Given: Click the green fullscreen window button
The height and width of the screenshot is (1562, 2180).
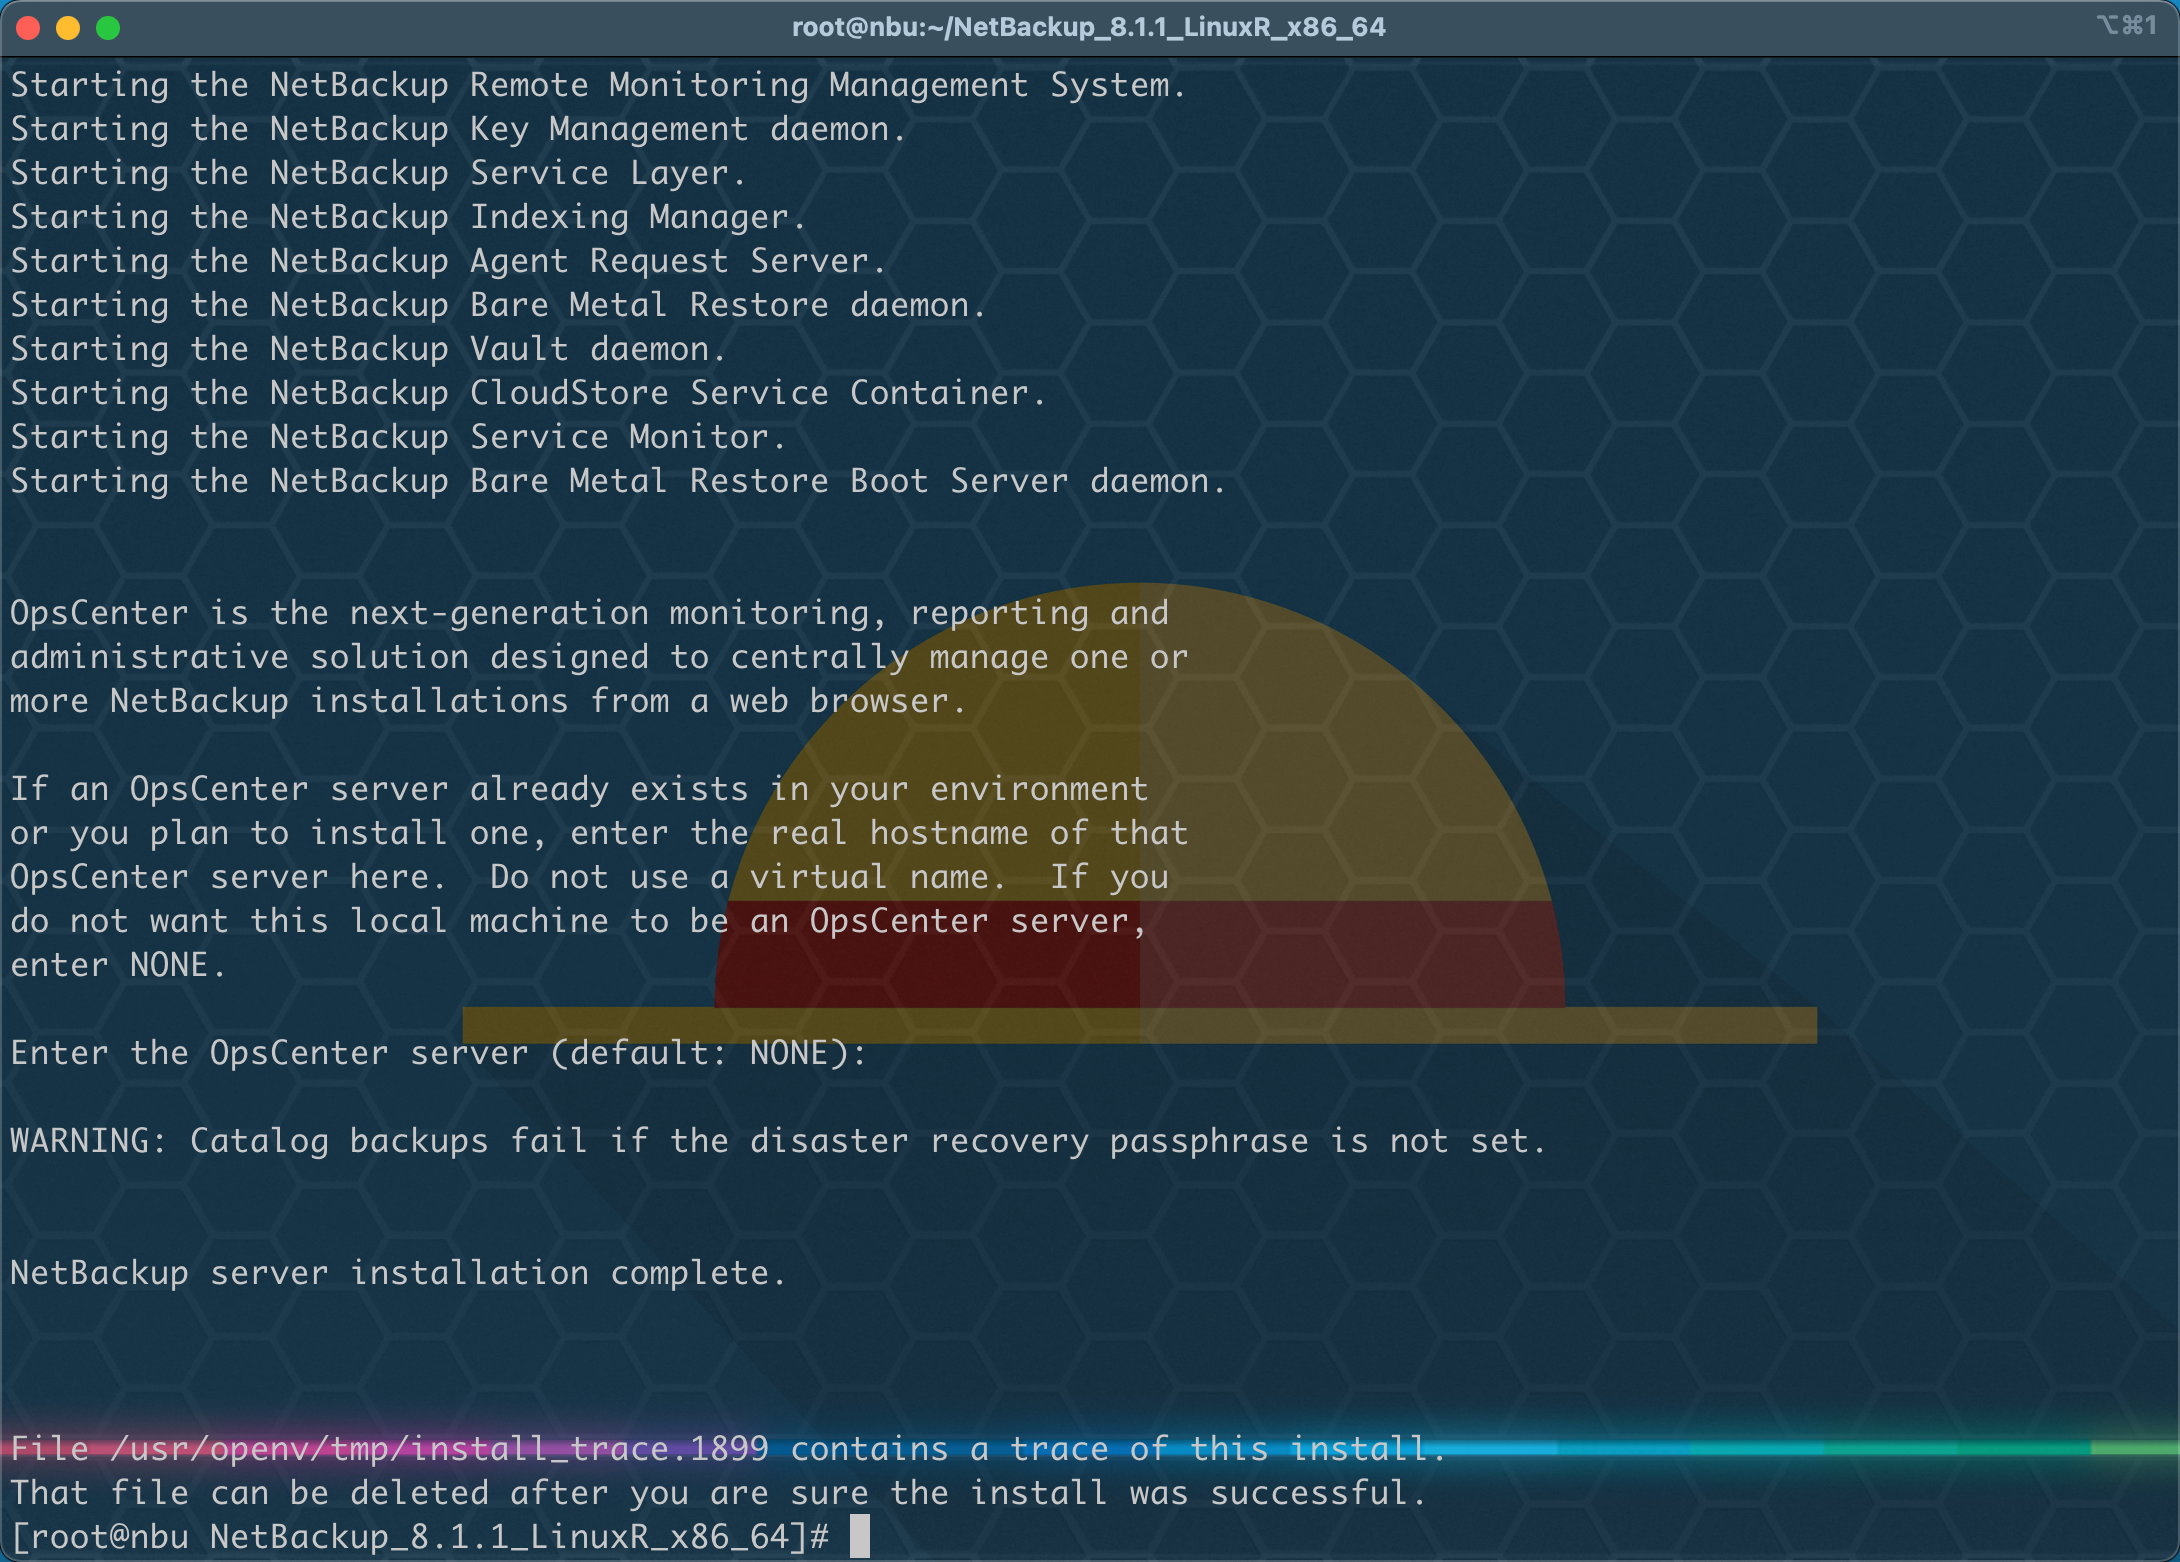Looking at the screenshot, I should pos(108,28).
